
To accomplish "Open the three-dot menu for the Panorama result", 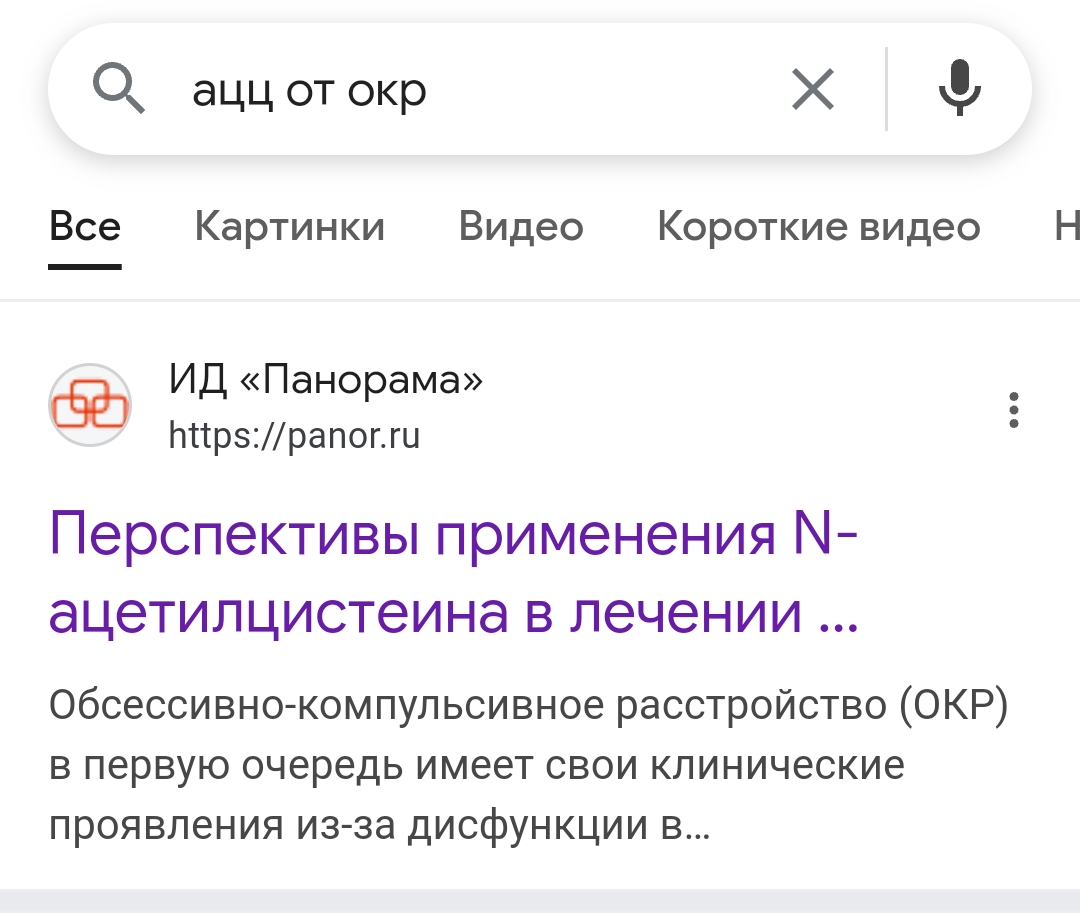I will (x=1014, y=411).
